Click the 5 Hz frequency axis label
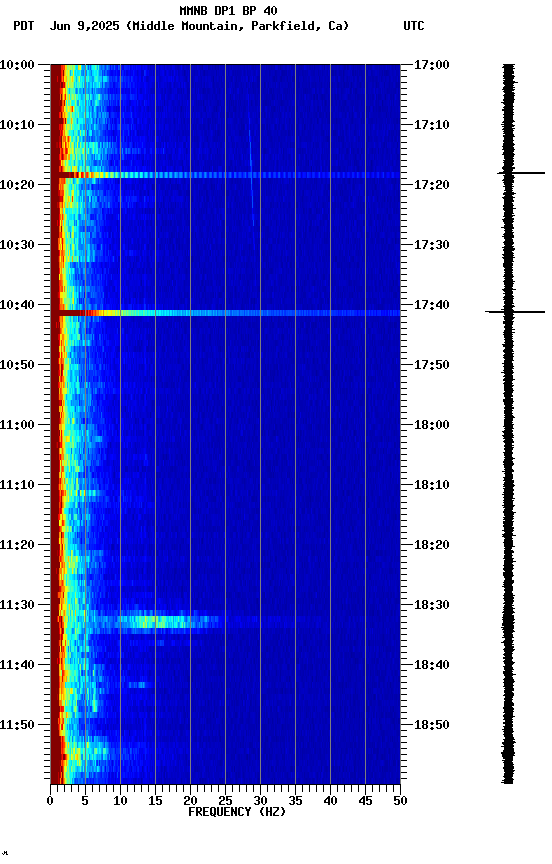The height and width of the screenshot is (864, 552). coord(85,801)
